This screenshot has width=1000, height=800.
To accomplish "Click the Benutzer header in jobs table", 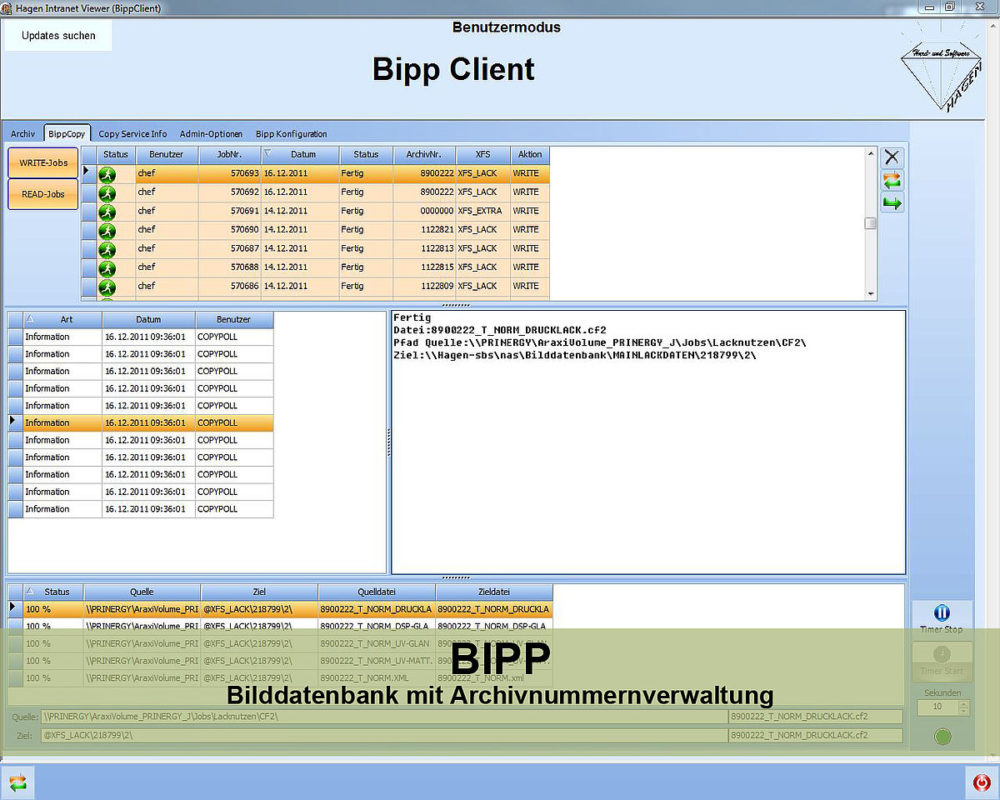I will pos(166,154).
